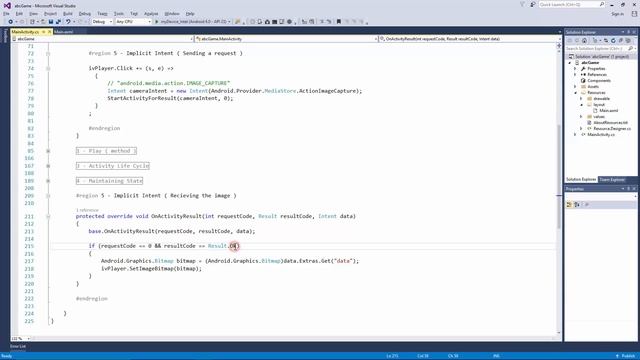Select the Assets folder in Solution Explorer
640x360 pixels.
tap(593, 87)
